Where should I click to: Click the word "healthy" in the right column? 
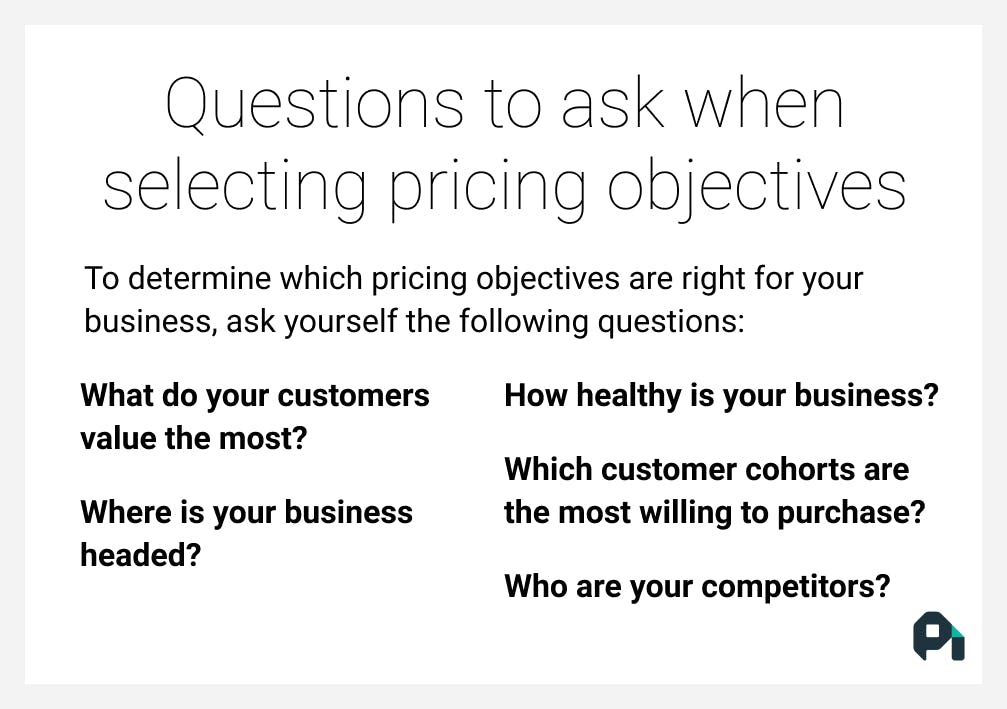click(x=625, y=395)
